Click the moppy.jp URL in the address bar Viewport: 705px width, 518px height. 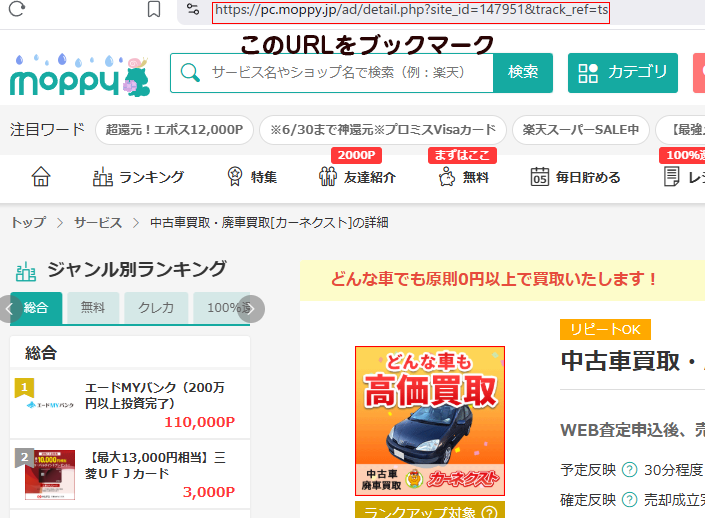pyautogui.click(x=411, y=10)
